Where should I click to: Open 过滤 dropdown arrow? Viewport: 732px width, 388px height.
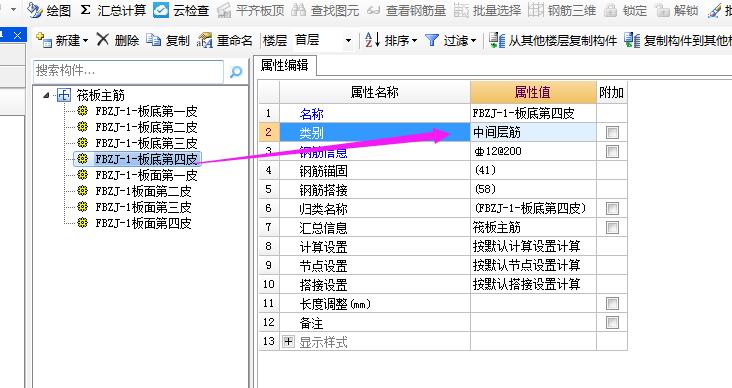[473, 41]
